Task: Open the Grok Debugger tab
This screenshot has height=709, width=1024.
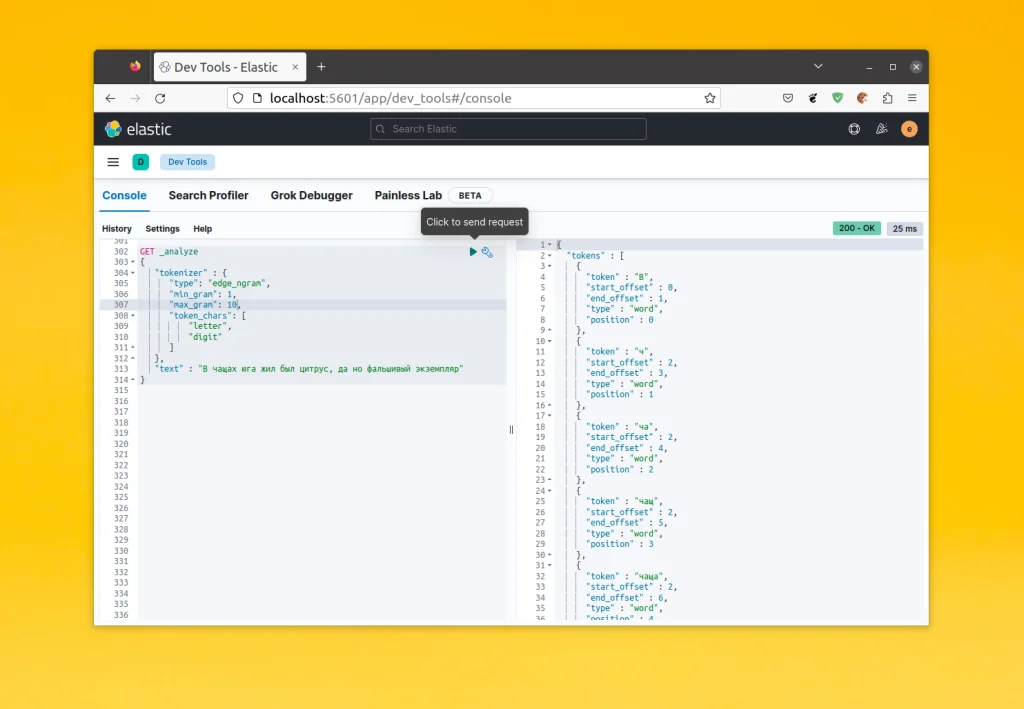Action: 311,195
